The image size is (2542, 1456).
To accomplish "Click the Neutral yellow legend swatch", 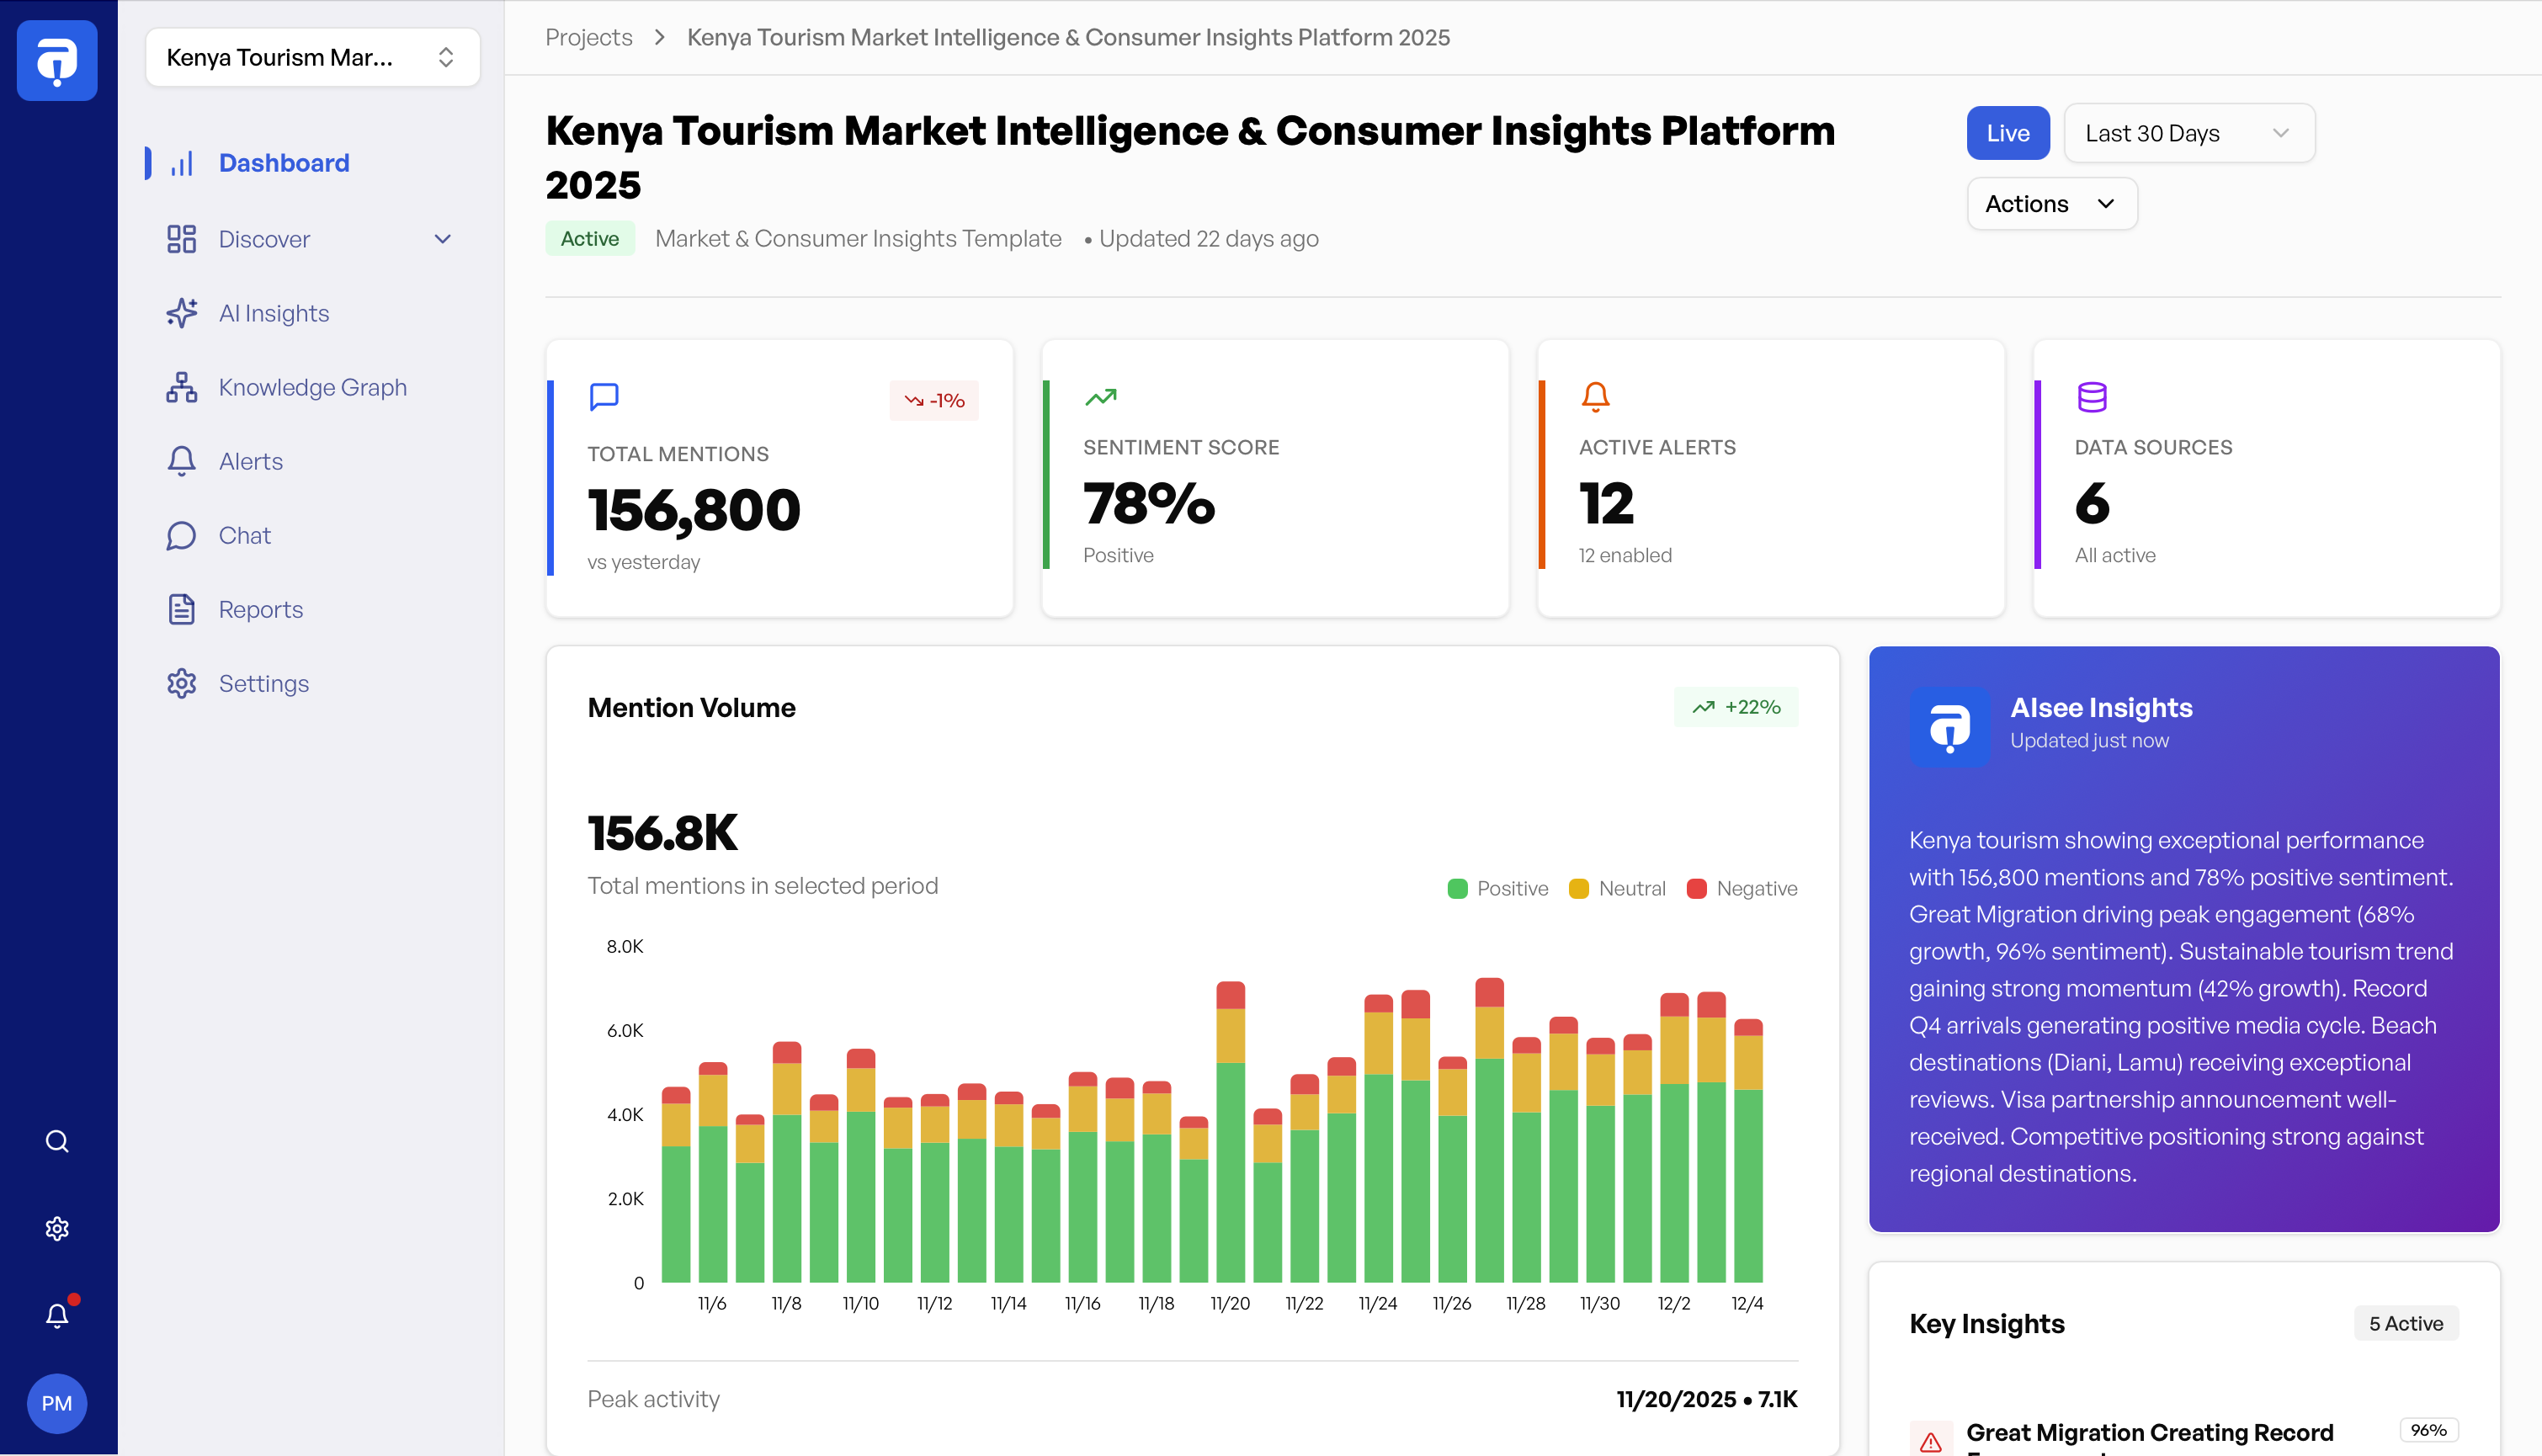I will pos(1579,888).
